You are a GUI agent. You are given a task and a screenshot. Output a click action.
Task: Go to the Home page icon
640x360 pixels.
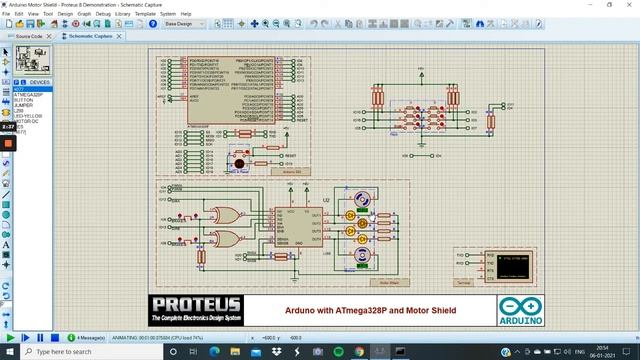click(54, 24)
